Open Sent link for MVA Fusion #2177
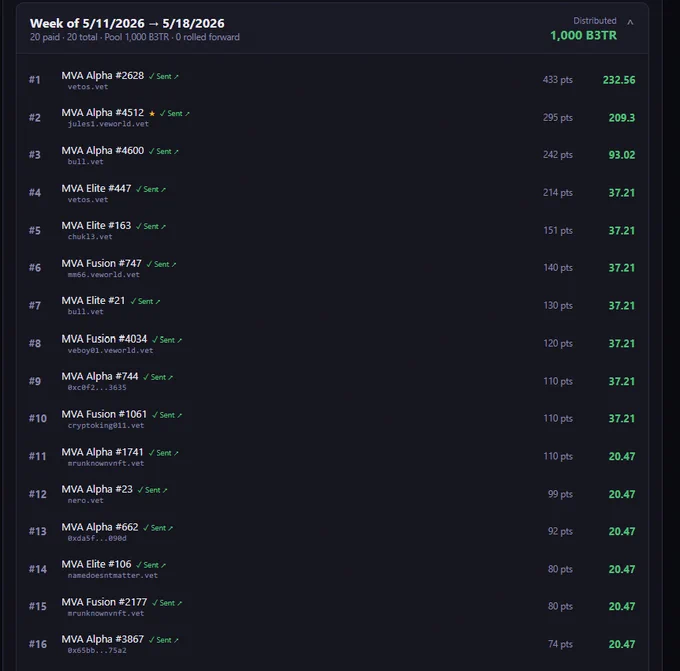Screen dimensions: 680x671 coord(167,603)
